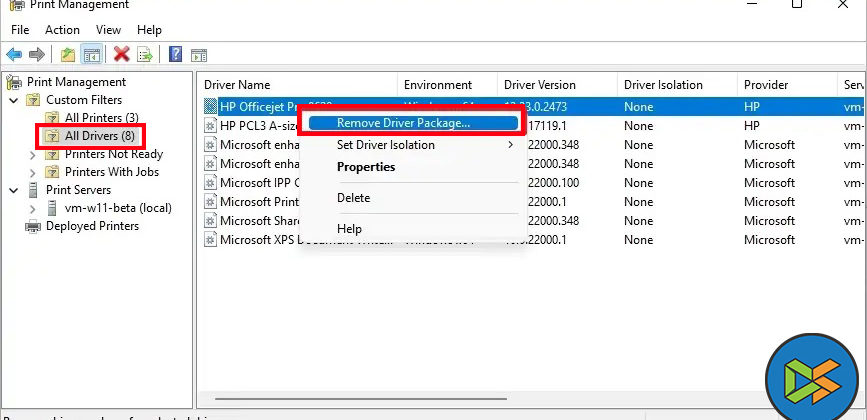Image resolution: width=867 pixels, height=420 pixels.
Task: Click the blue Help question mark icon
Action: click(175, 54)
